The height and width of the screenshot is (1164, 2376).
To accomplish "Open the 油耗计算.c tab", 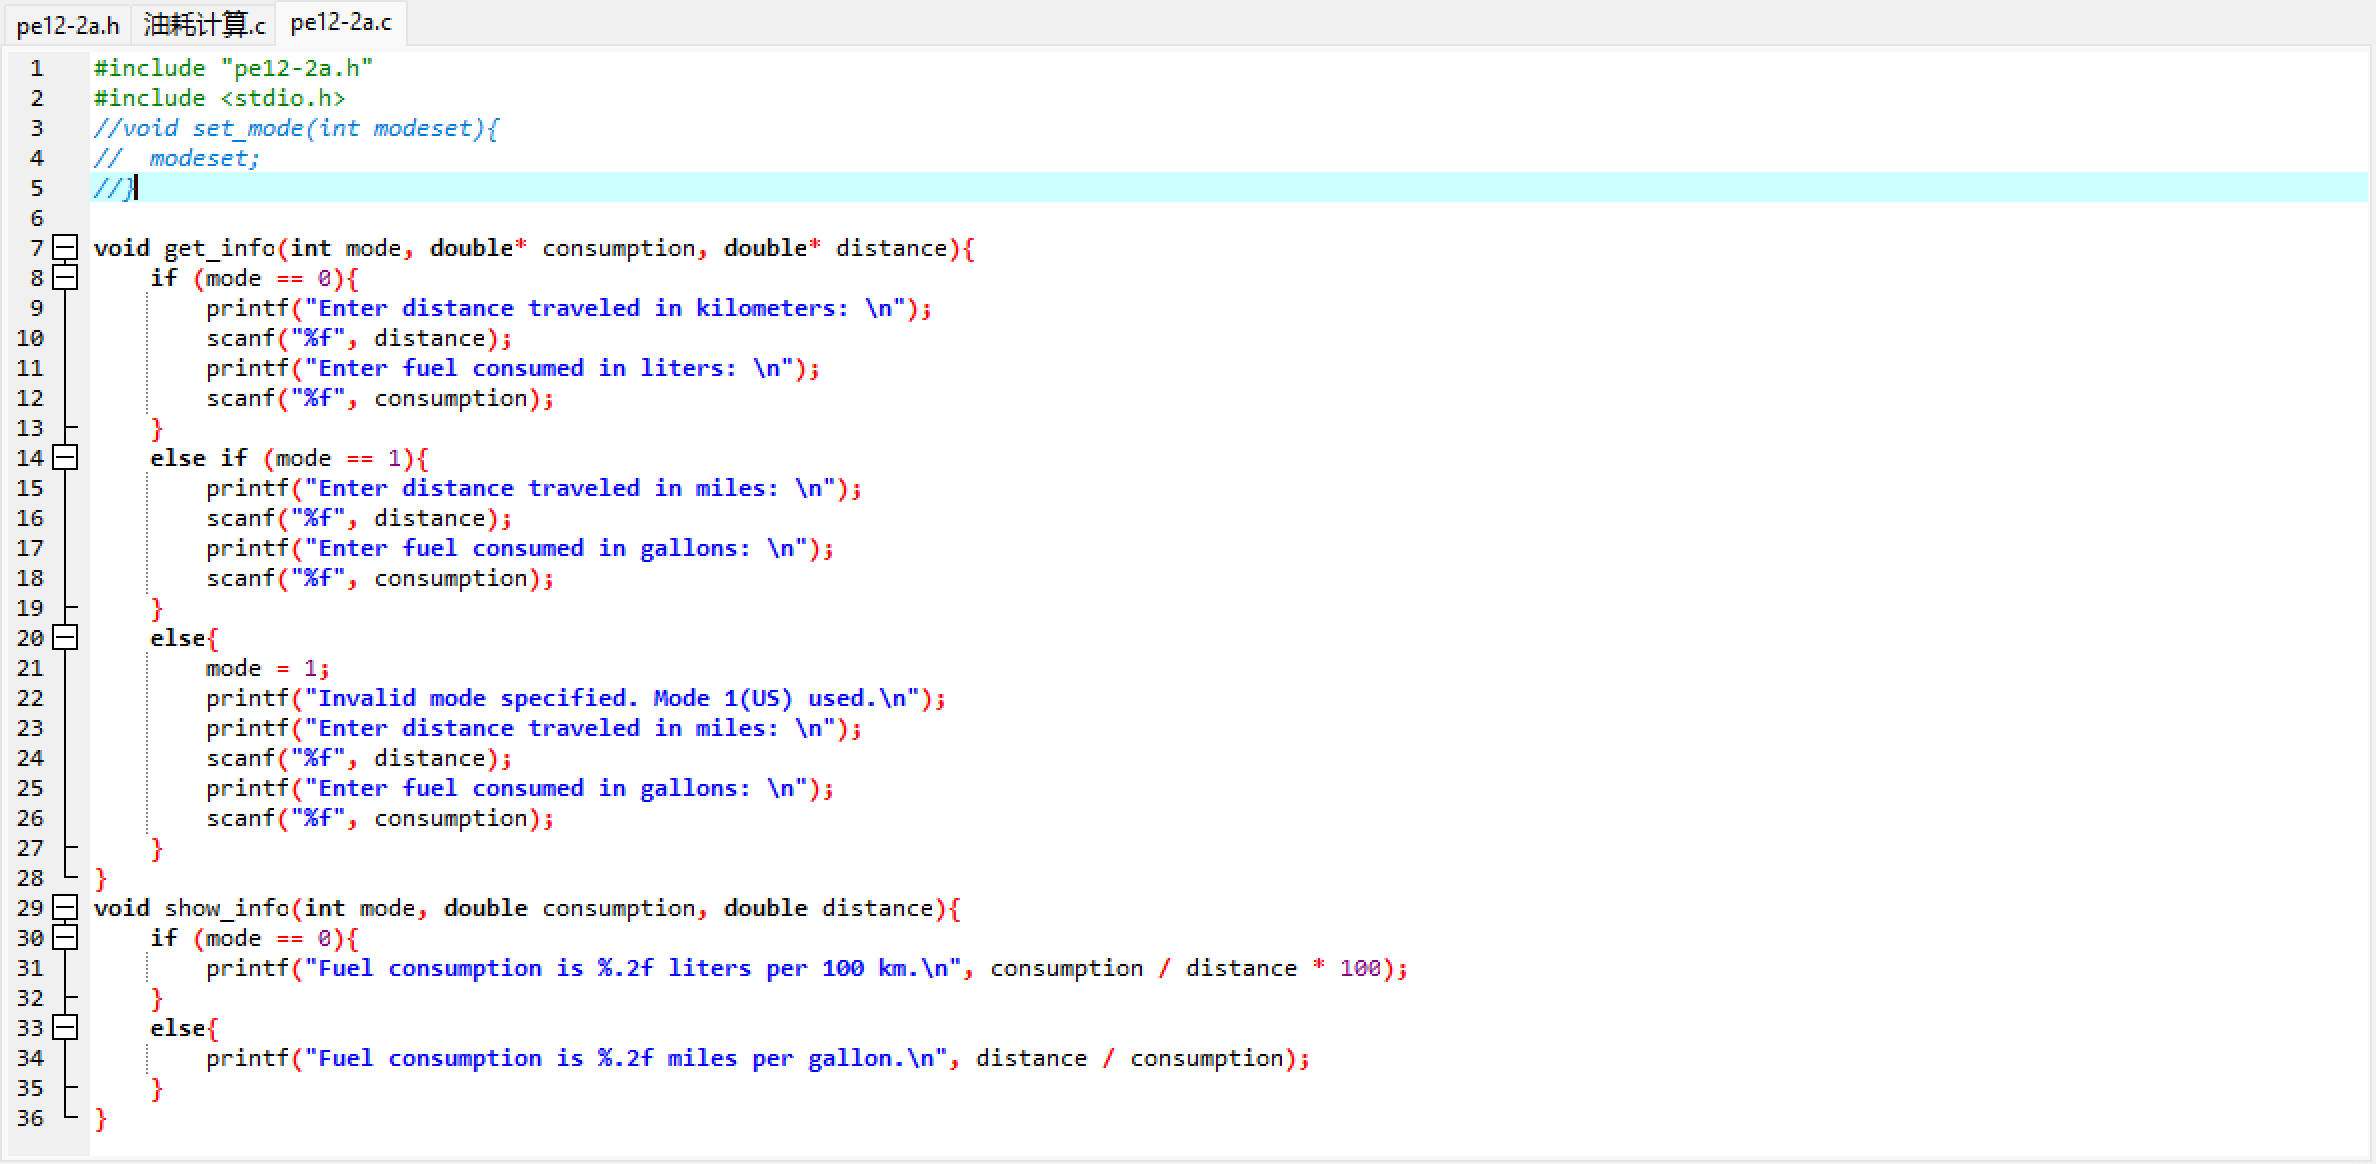I will point(204,24).
